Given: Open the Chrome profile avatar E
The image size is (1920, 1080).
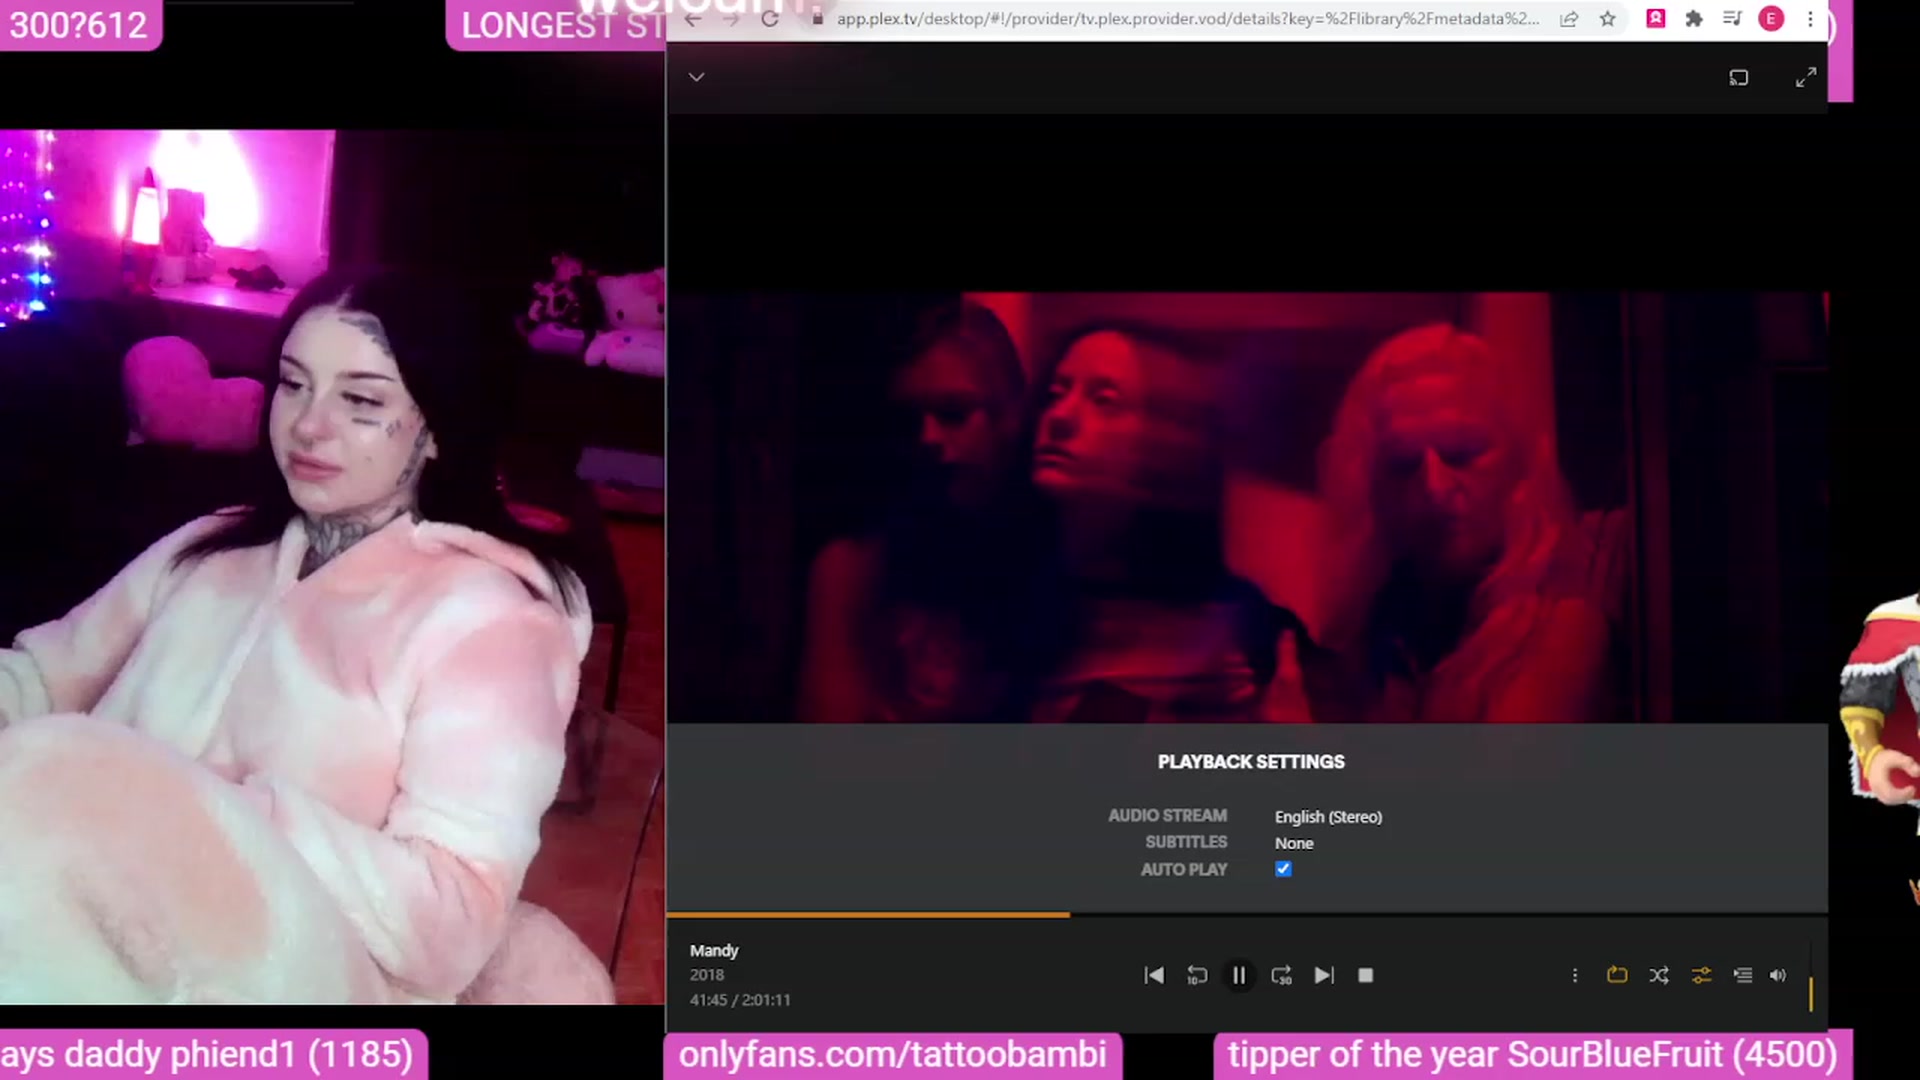Looking at the screenshot, I should point(1771,19).
